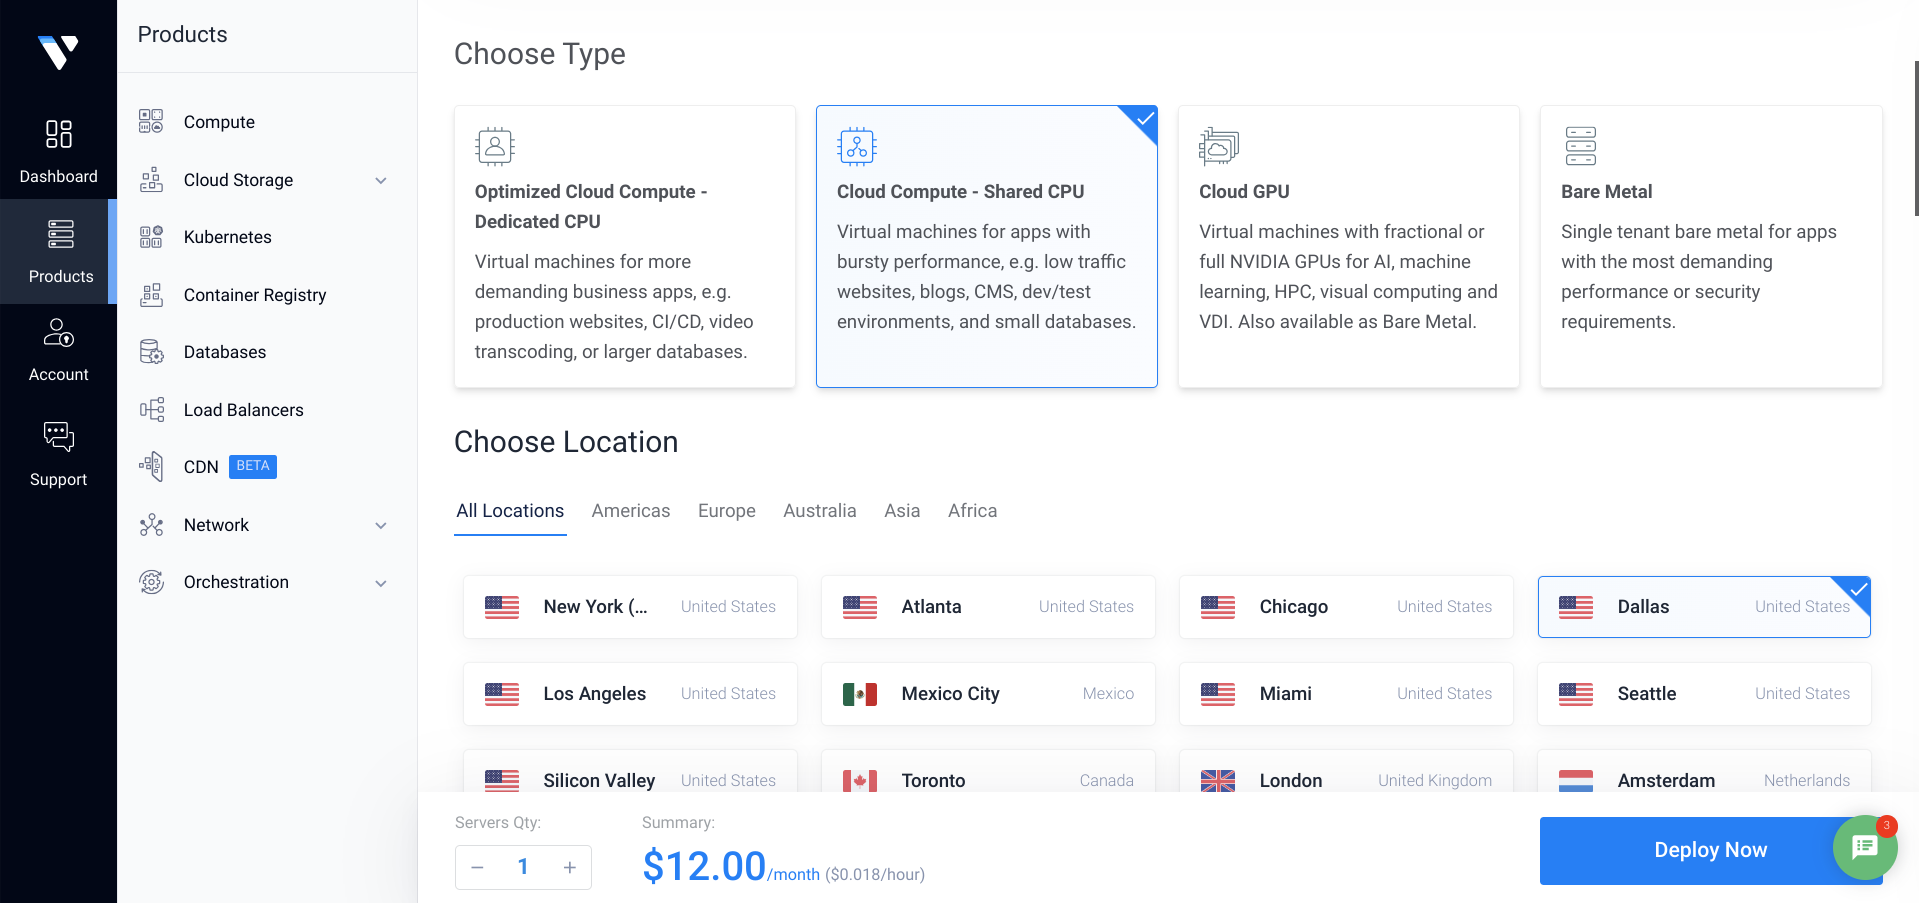Click the Deploy Now button
Image resolution: width=1919 pixels, height=903 pixels.
[1710, 850]
